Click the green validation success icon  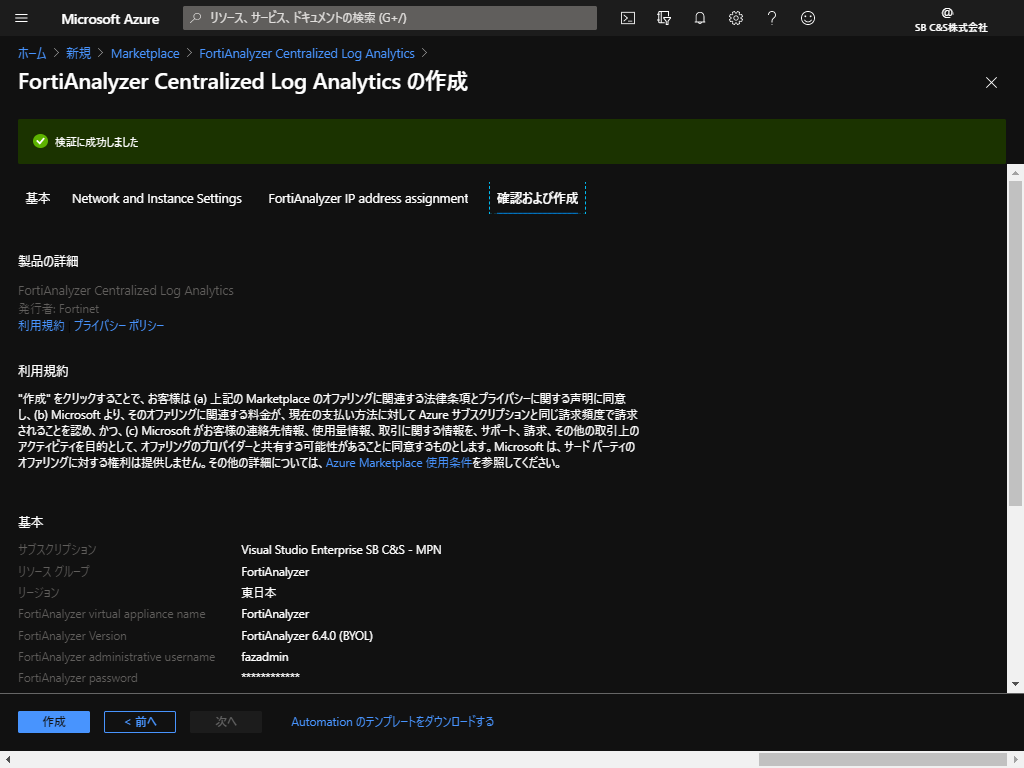(x=40, y=141)
